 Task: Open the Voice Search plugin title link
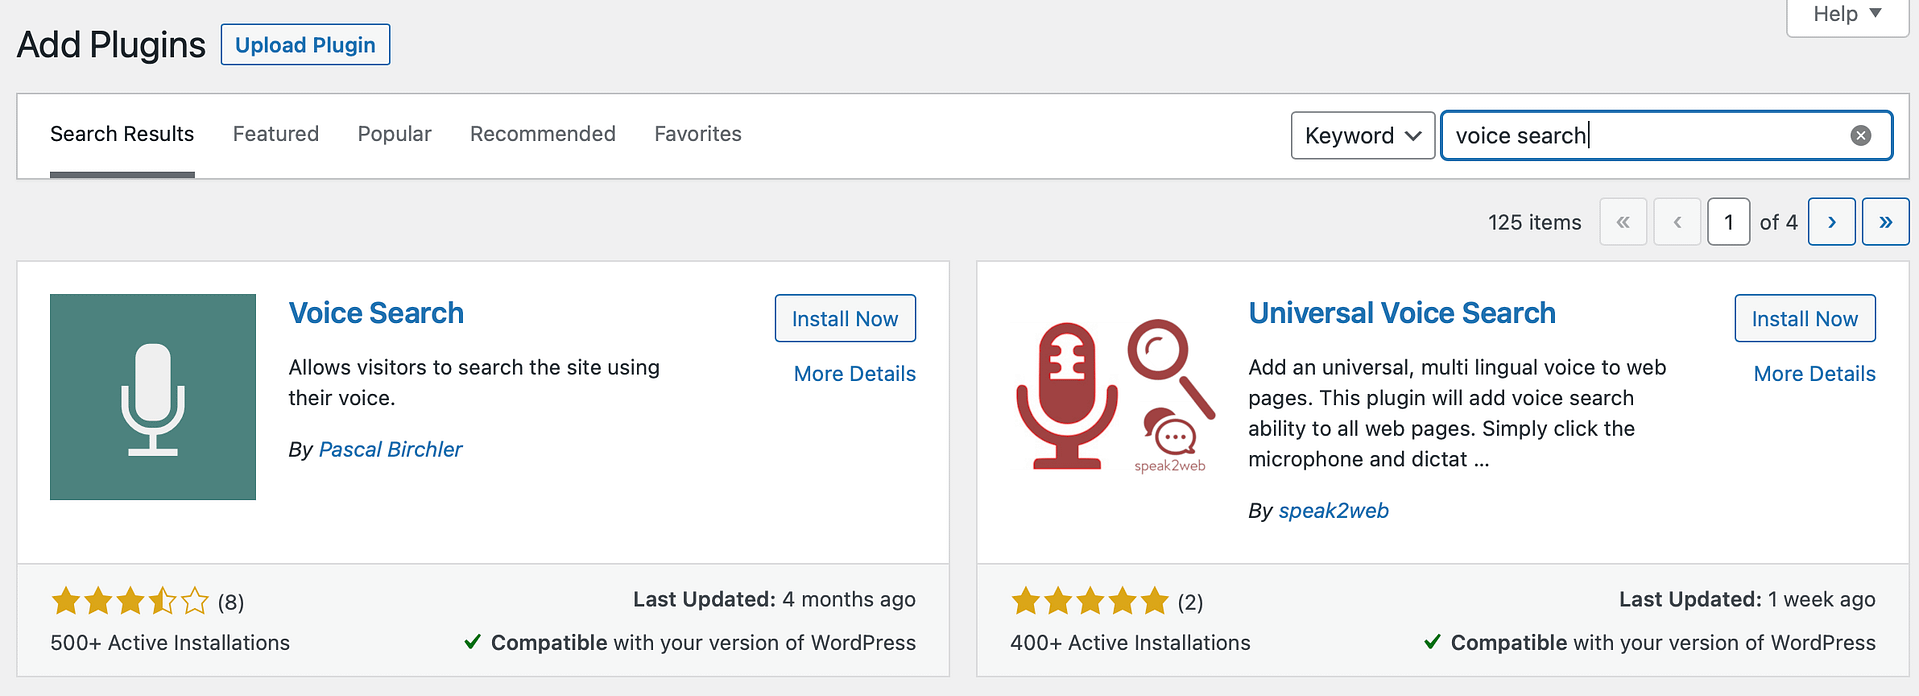click(376, 313)
